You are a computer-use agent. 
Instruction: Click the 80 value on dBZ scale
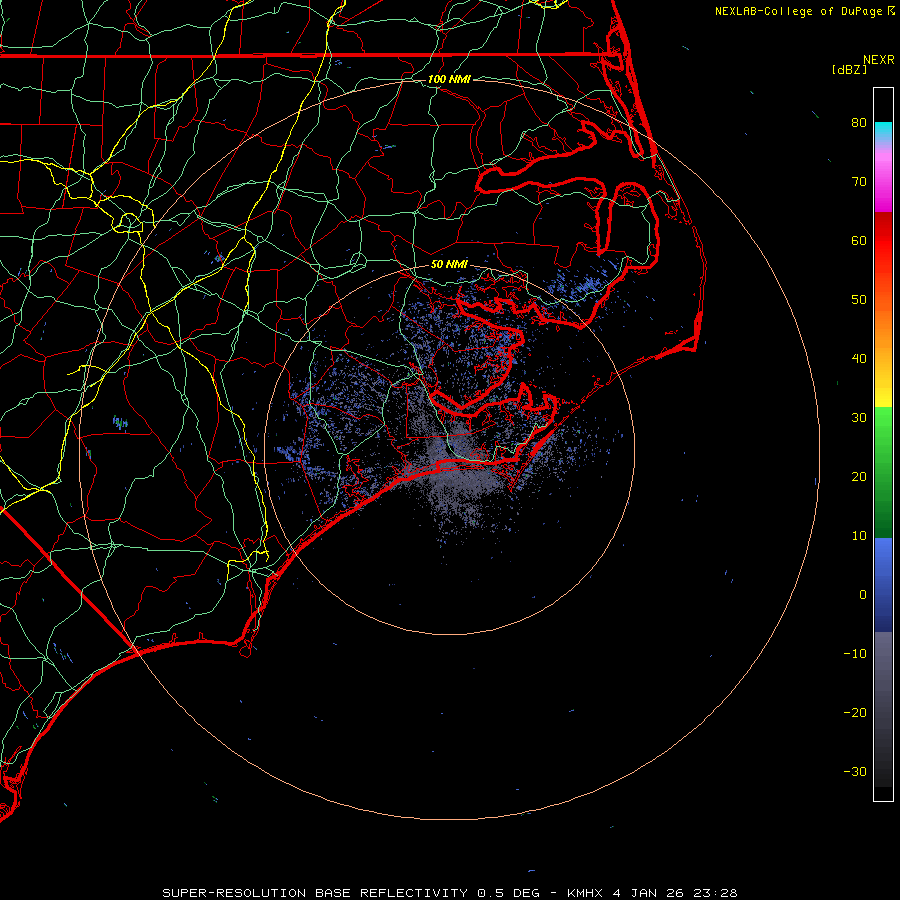859,122
